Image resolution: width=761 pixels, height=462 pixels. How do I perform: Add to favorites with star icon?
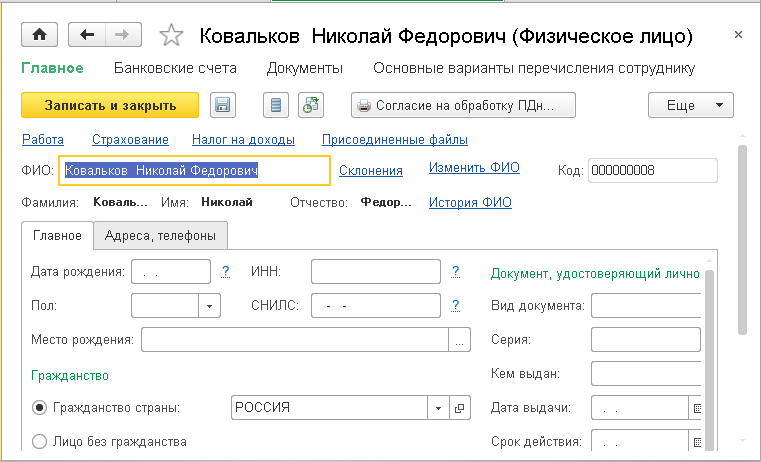(x=172, y=36)
